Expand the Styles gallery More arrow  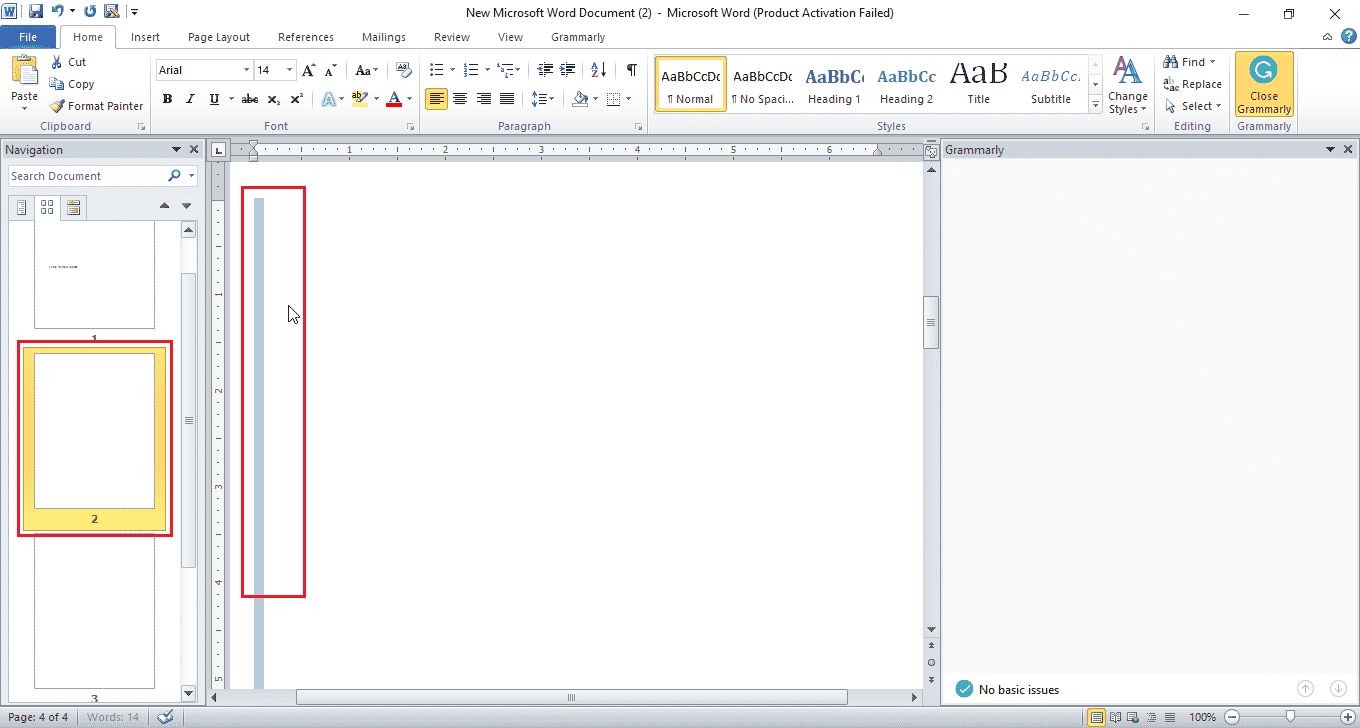point(1096,104)
